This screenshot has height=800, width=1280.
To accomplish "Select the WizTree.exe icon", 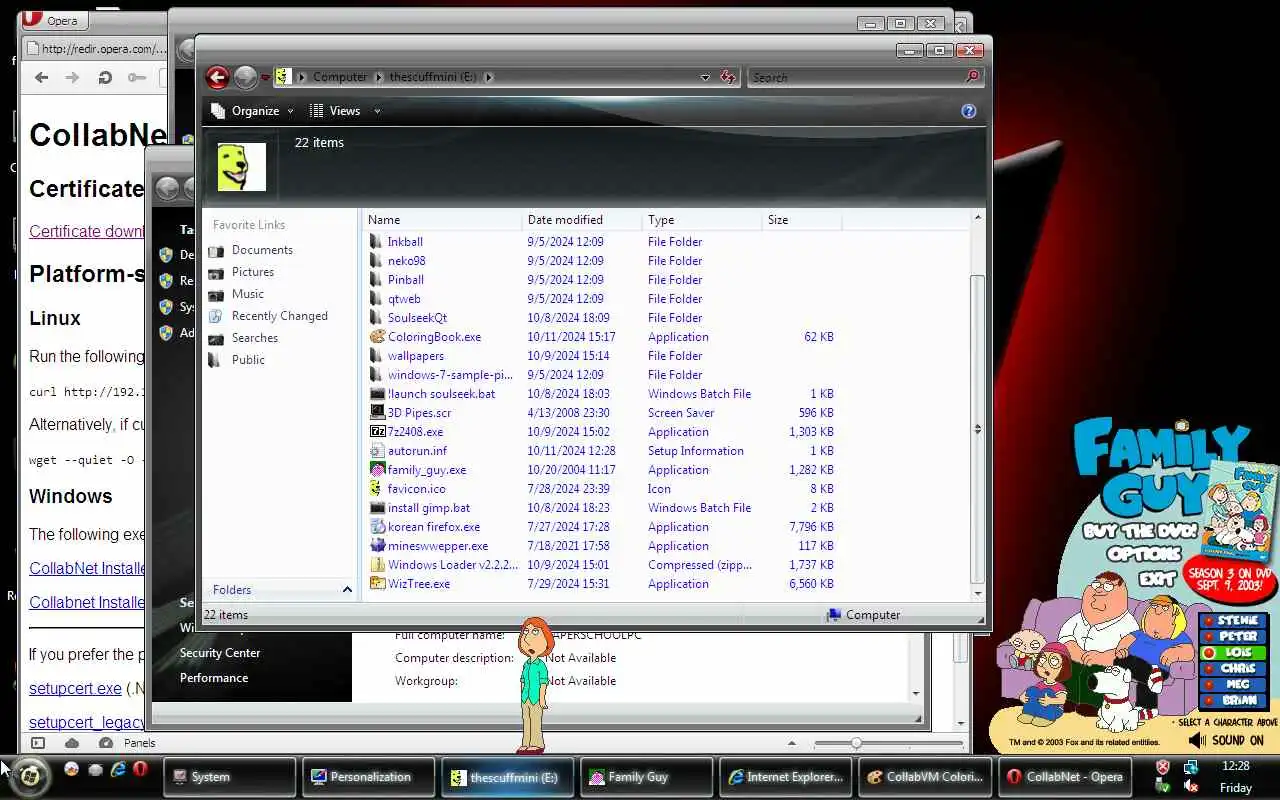I will click(377, 583).
